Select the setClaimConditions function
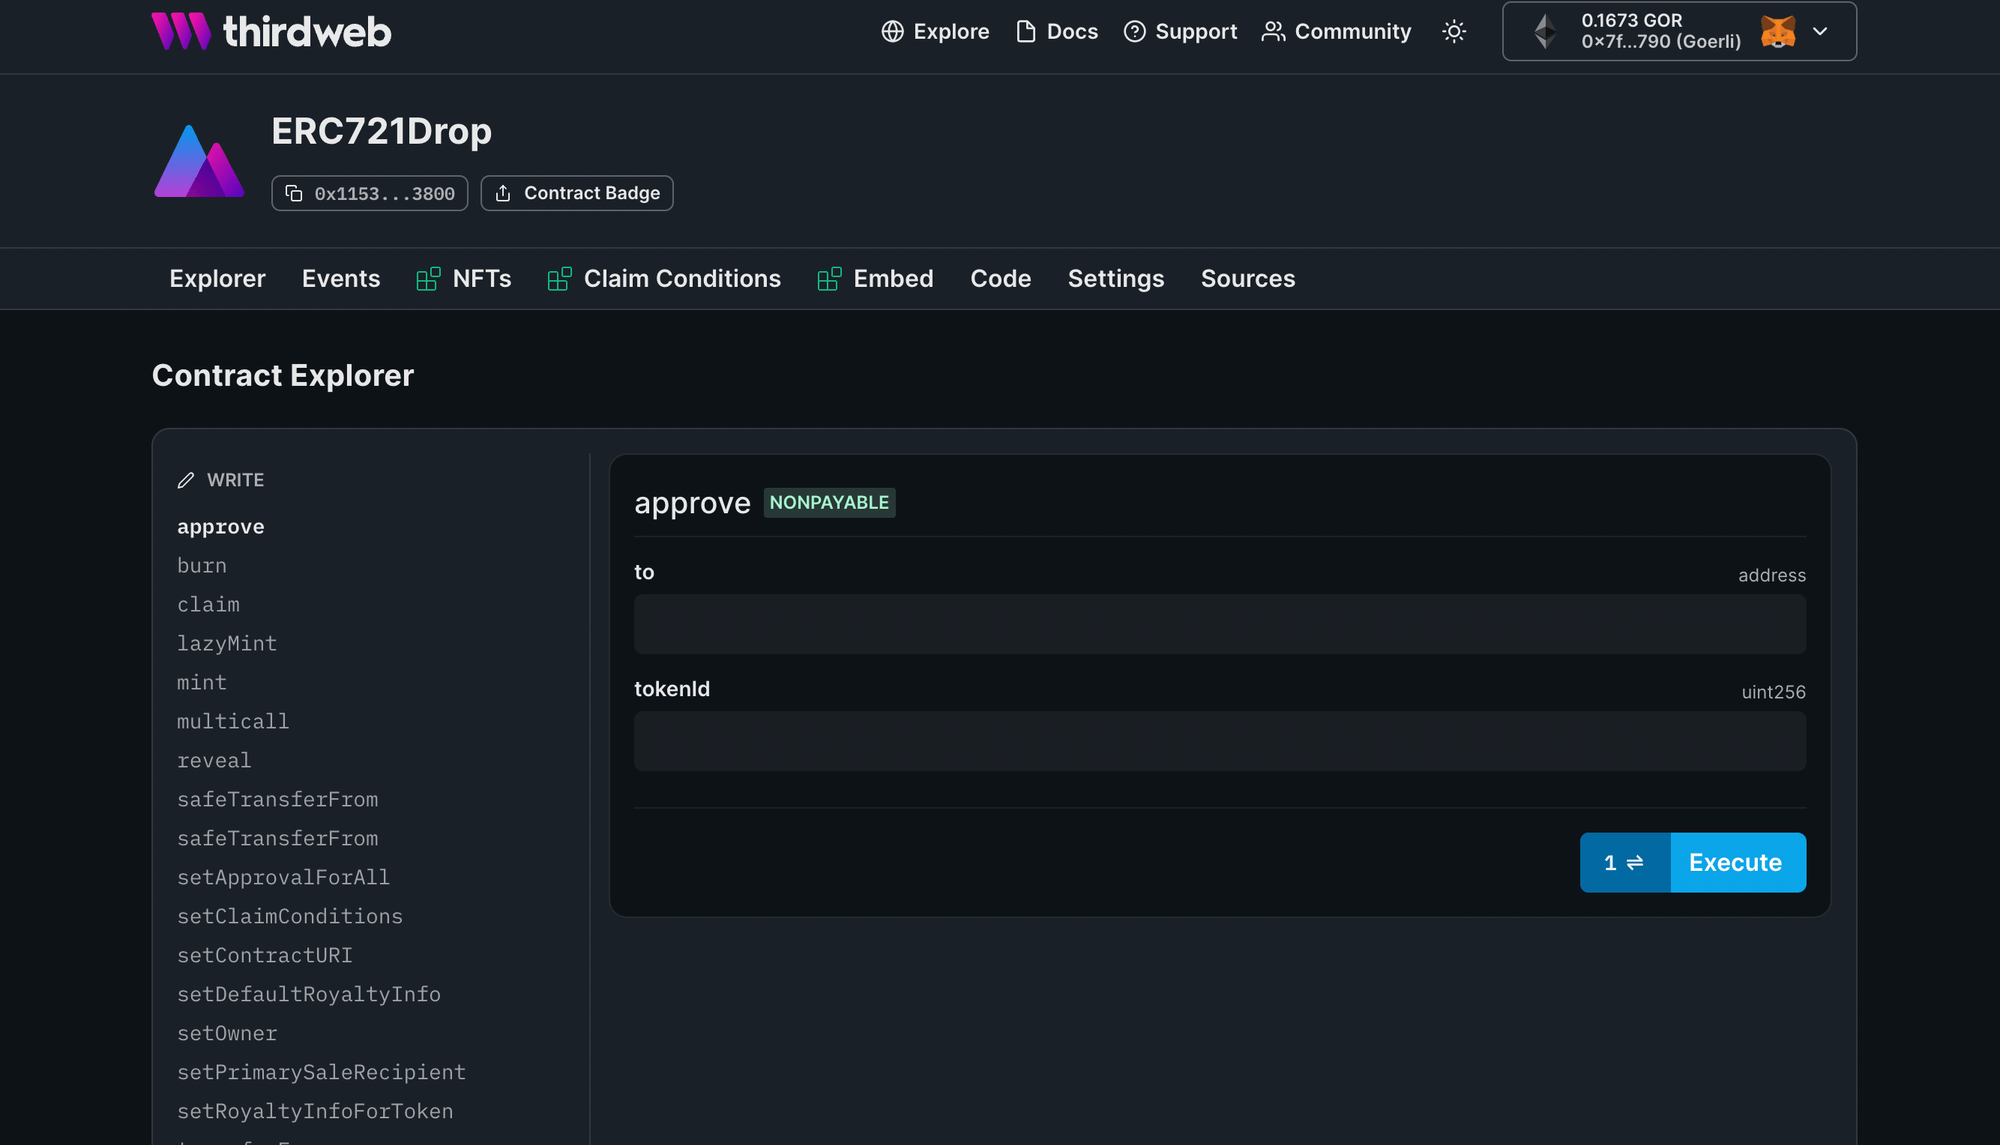The height and width of the screenshot is (1145, 2000). [290, 916]
